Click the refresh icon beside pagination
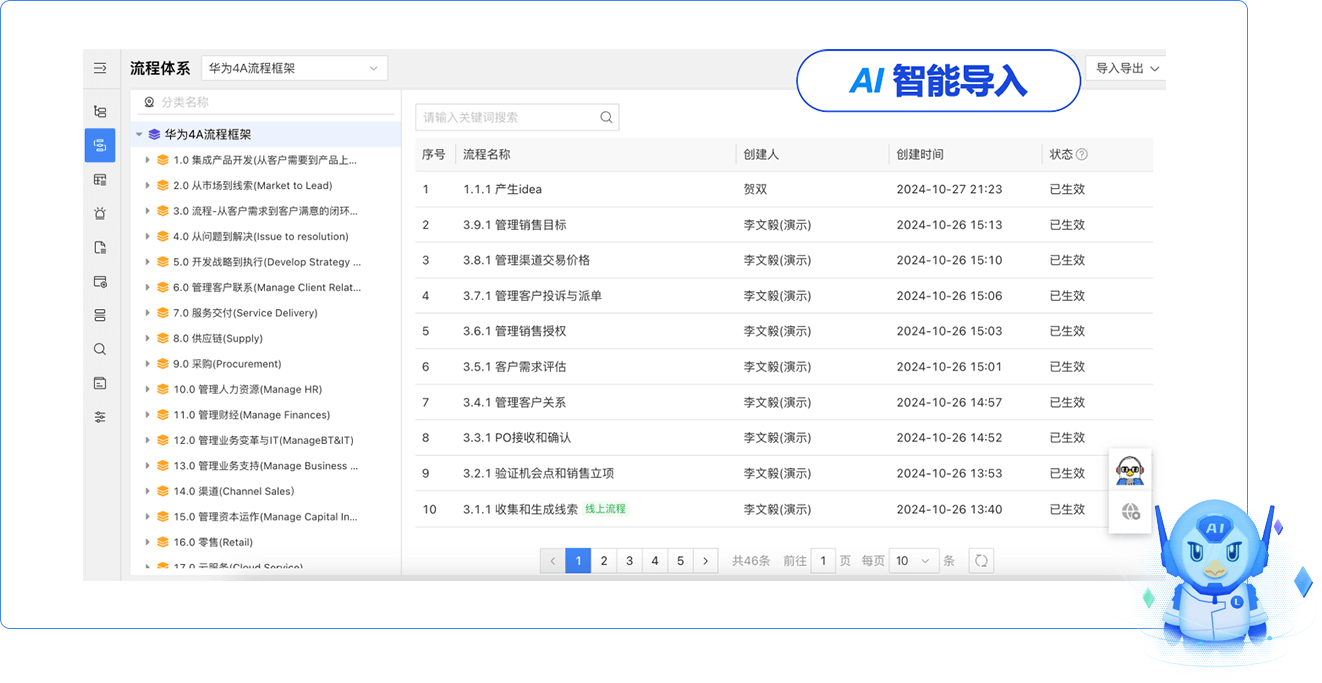The width and height of the screenshot is (1322, 683). coord(981,561)
